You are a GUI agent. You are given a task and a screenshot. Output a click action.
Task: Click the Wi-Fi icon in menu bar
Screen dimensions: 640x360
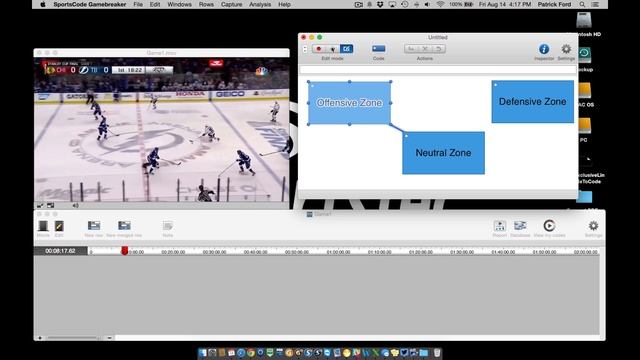pos(440,4)
